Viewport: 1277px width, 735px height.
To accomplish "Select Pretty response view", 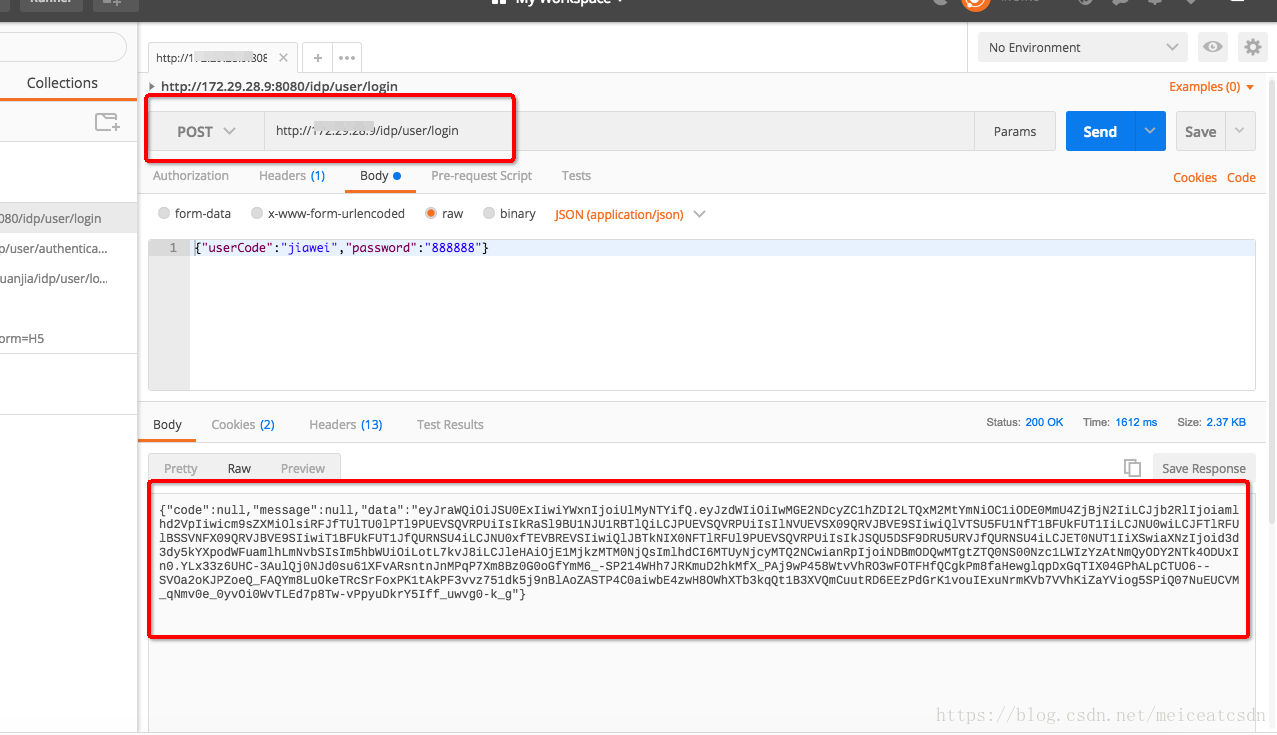I will tap(181, 468).
